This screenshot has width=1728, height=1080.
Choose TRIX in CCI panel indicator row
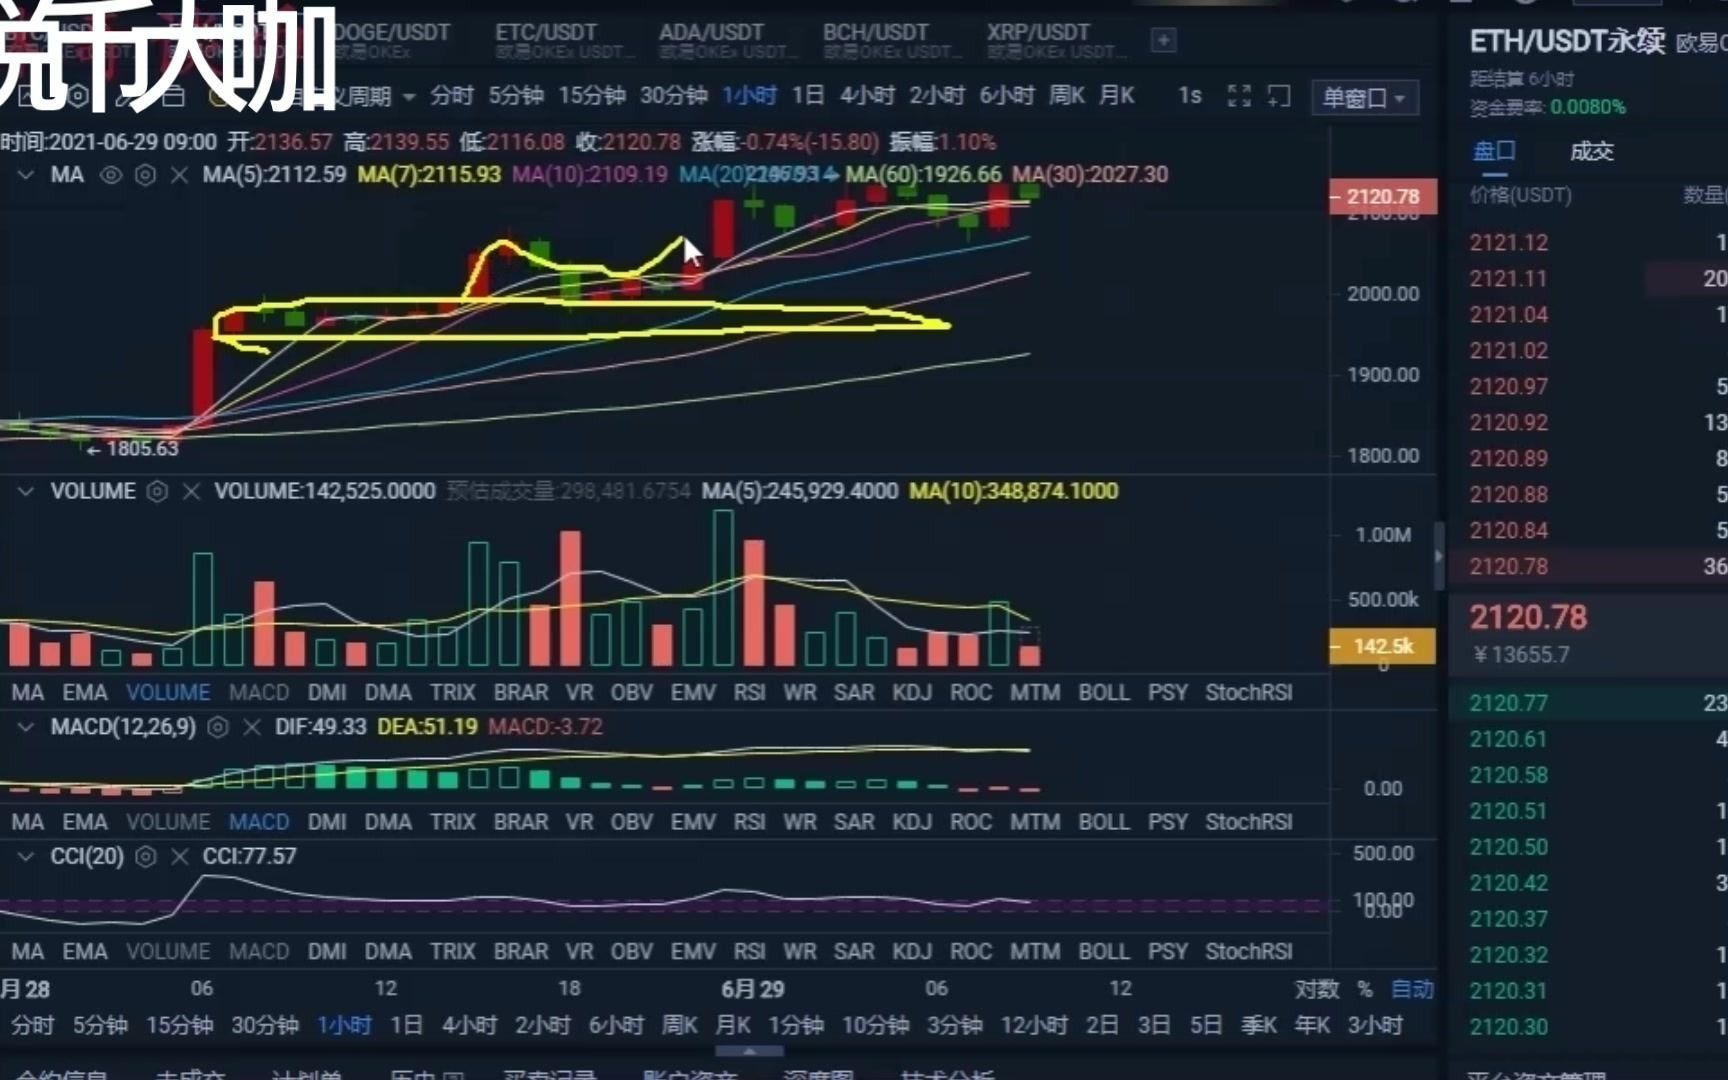[x=452, y=952]
